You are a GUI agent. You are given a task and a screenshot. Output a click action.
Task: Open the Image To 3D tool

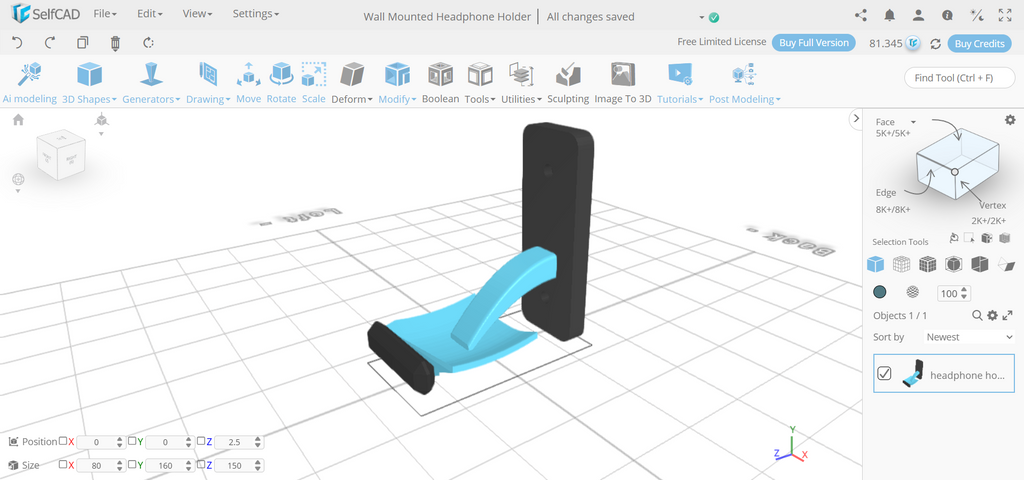(x=623, y=83)
